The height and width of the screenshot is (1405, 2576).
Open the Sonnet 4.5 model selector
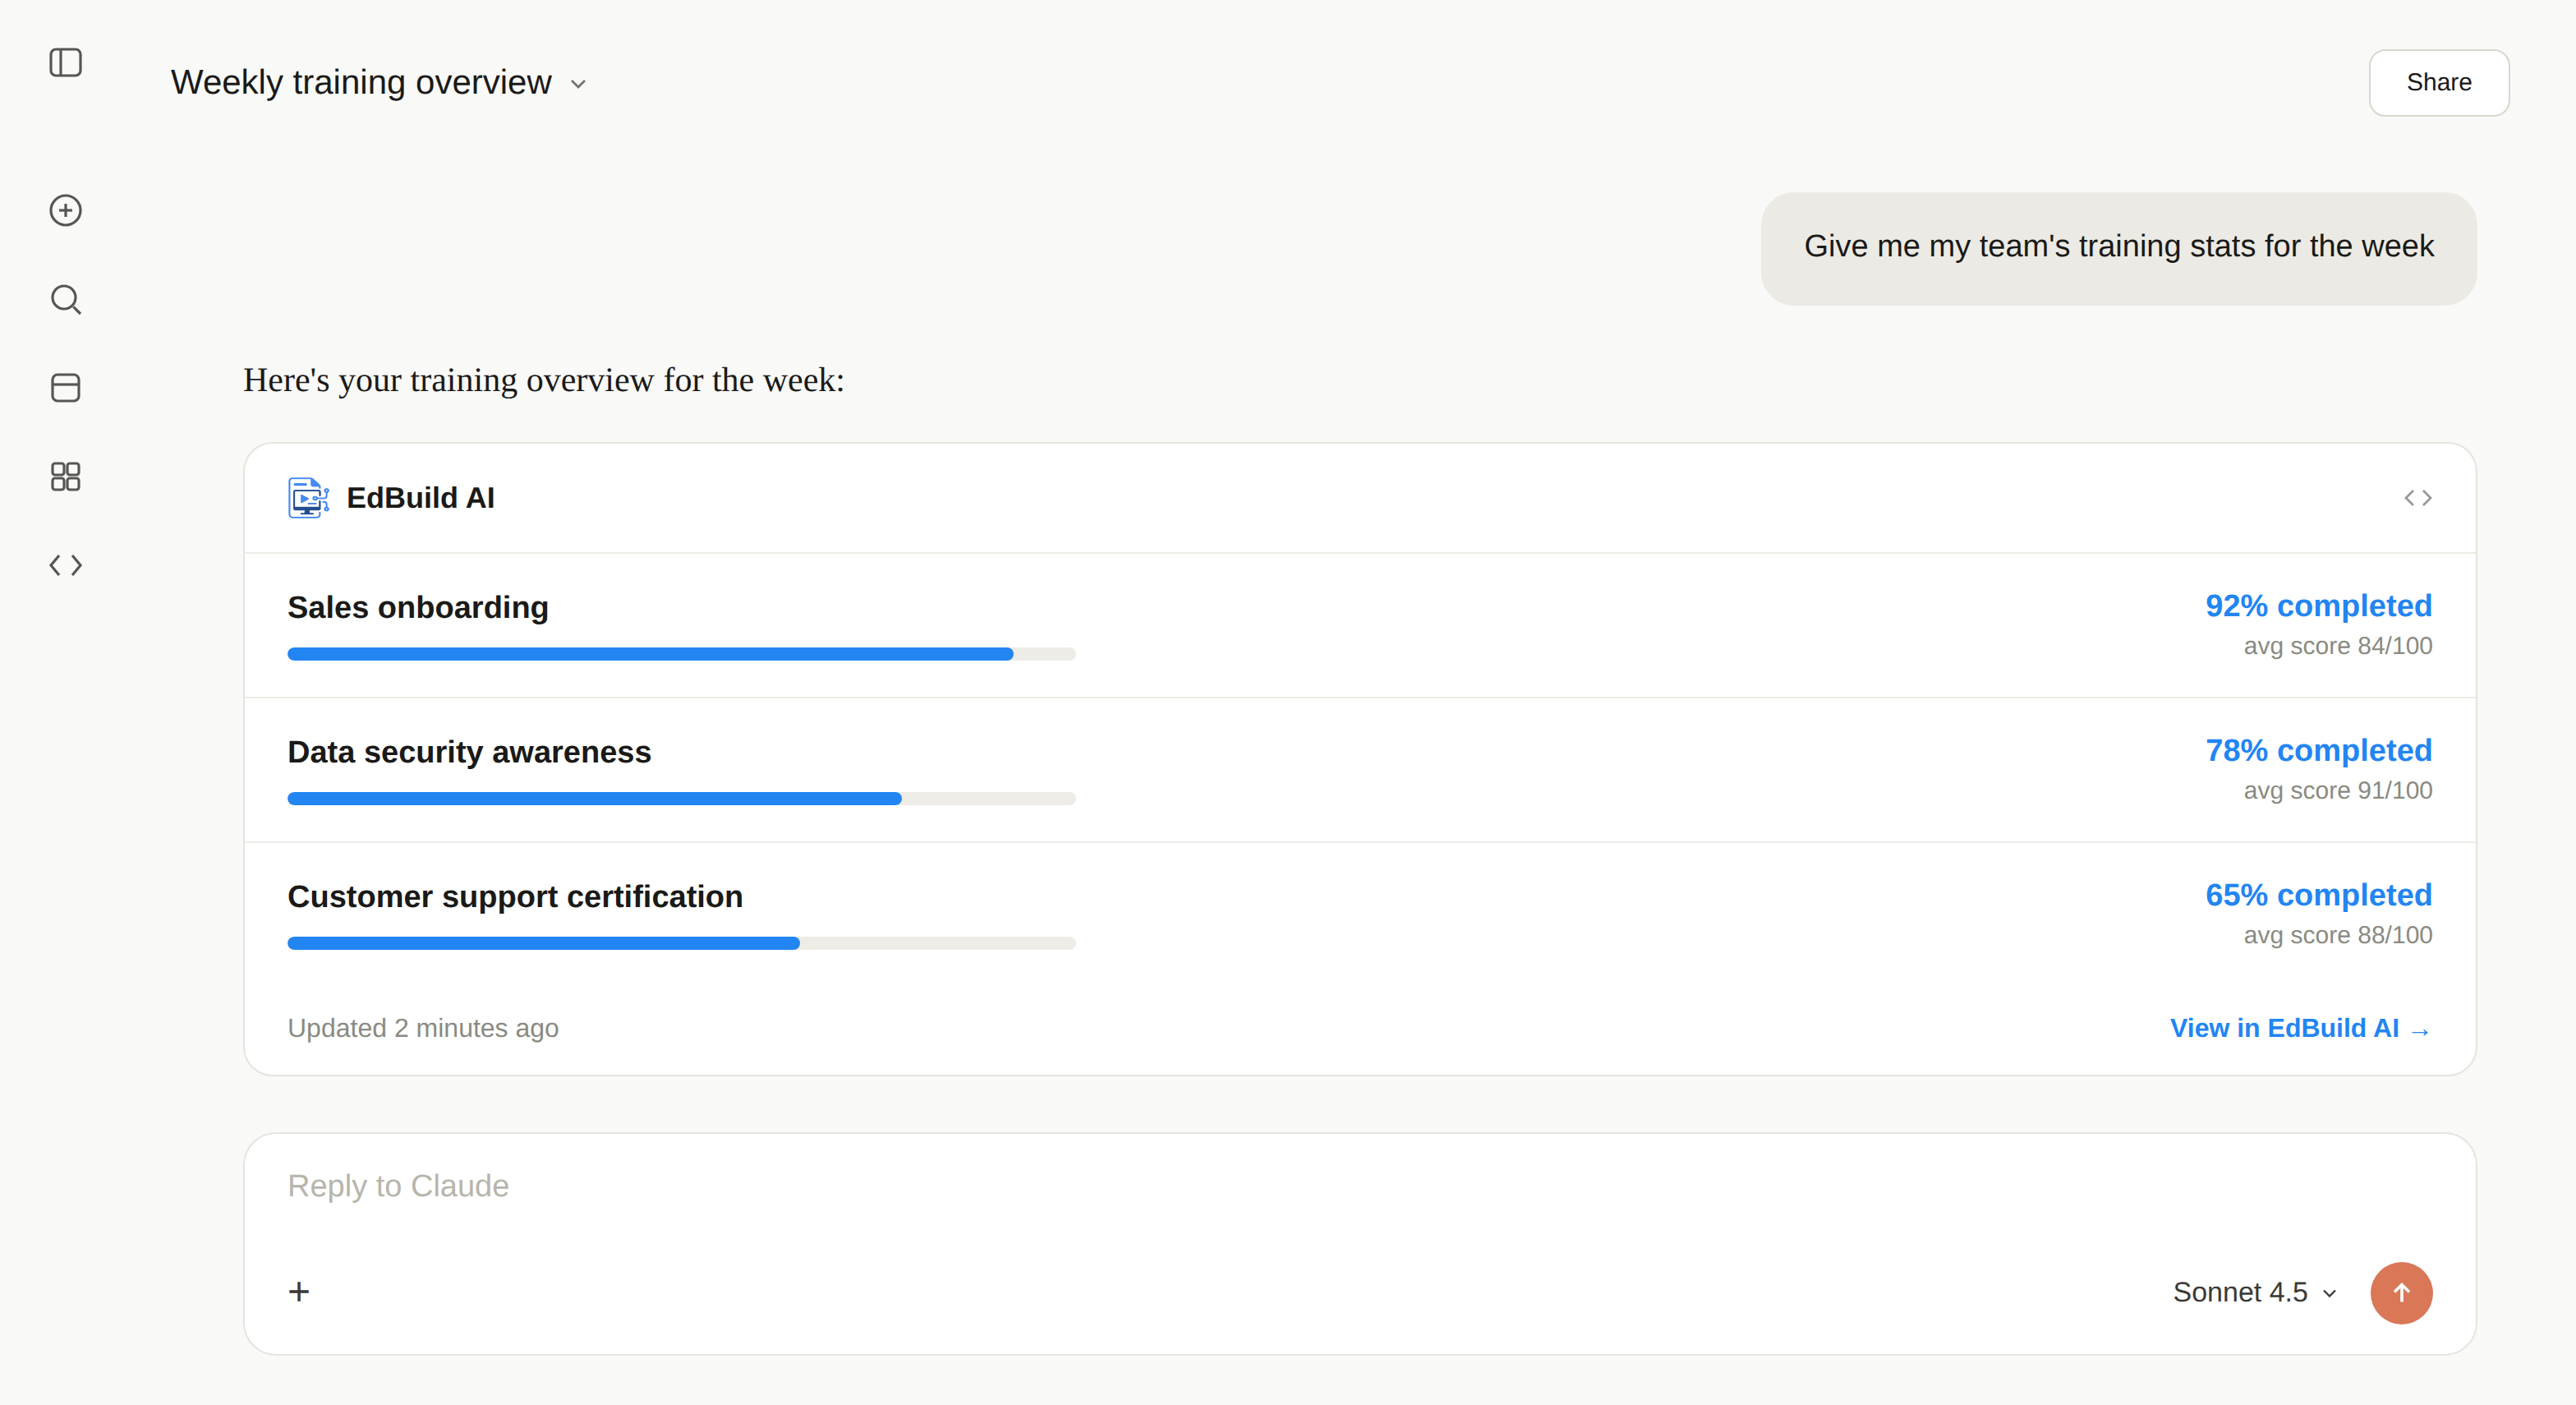click(x=2254, y=1292)
